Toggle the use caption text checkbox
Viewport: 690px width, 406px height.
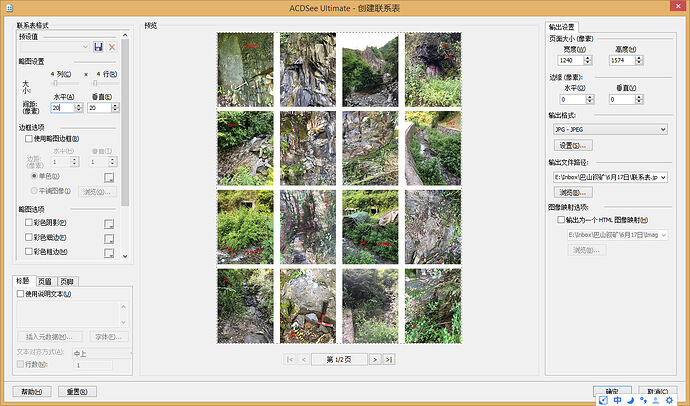point(21,294)
